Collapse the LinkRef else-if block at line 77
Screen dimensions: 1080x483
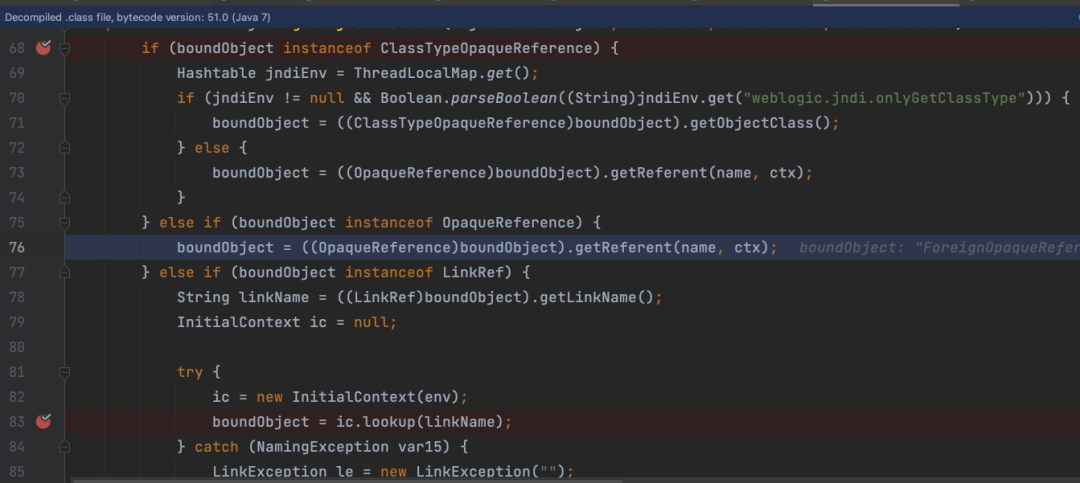(x=65, y=272)
